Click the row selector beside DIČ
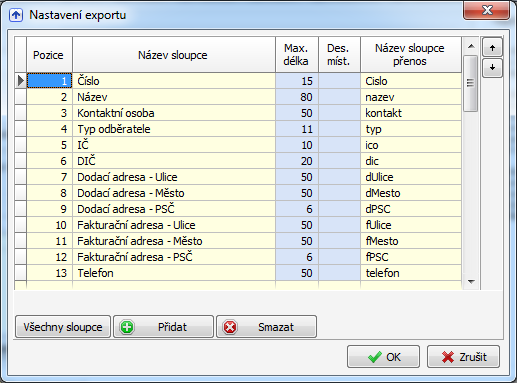517x383 pixels. (21, 161)
